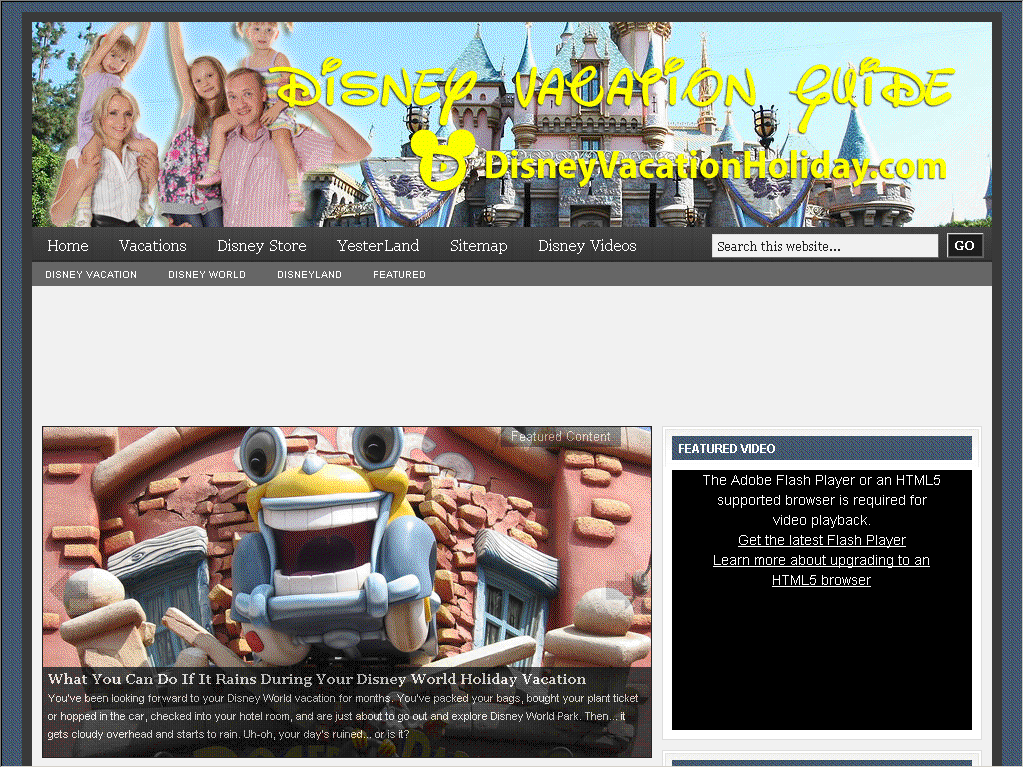Open the Sitemap page
1024x768 pixels.
click(x=479, y=246)
